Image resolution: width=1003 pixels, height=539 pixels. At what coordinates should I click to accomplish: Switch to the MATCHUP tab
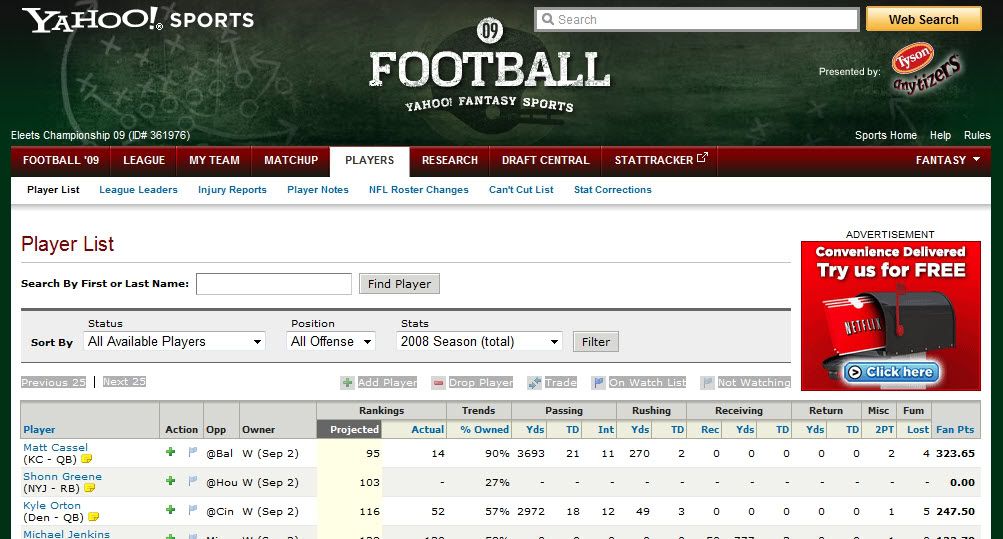(291, 160)
